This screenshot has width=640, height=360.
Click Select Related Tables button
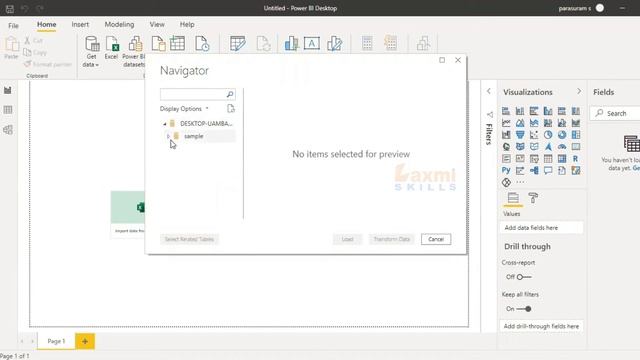pyautogui.click(x=189, y=239)
